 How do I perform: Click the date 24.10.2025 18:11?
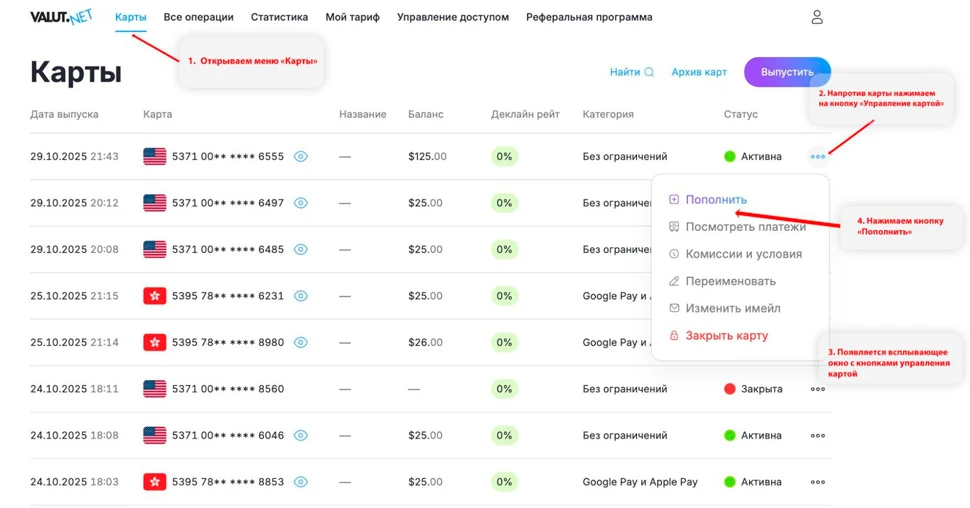coord(74,389)
